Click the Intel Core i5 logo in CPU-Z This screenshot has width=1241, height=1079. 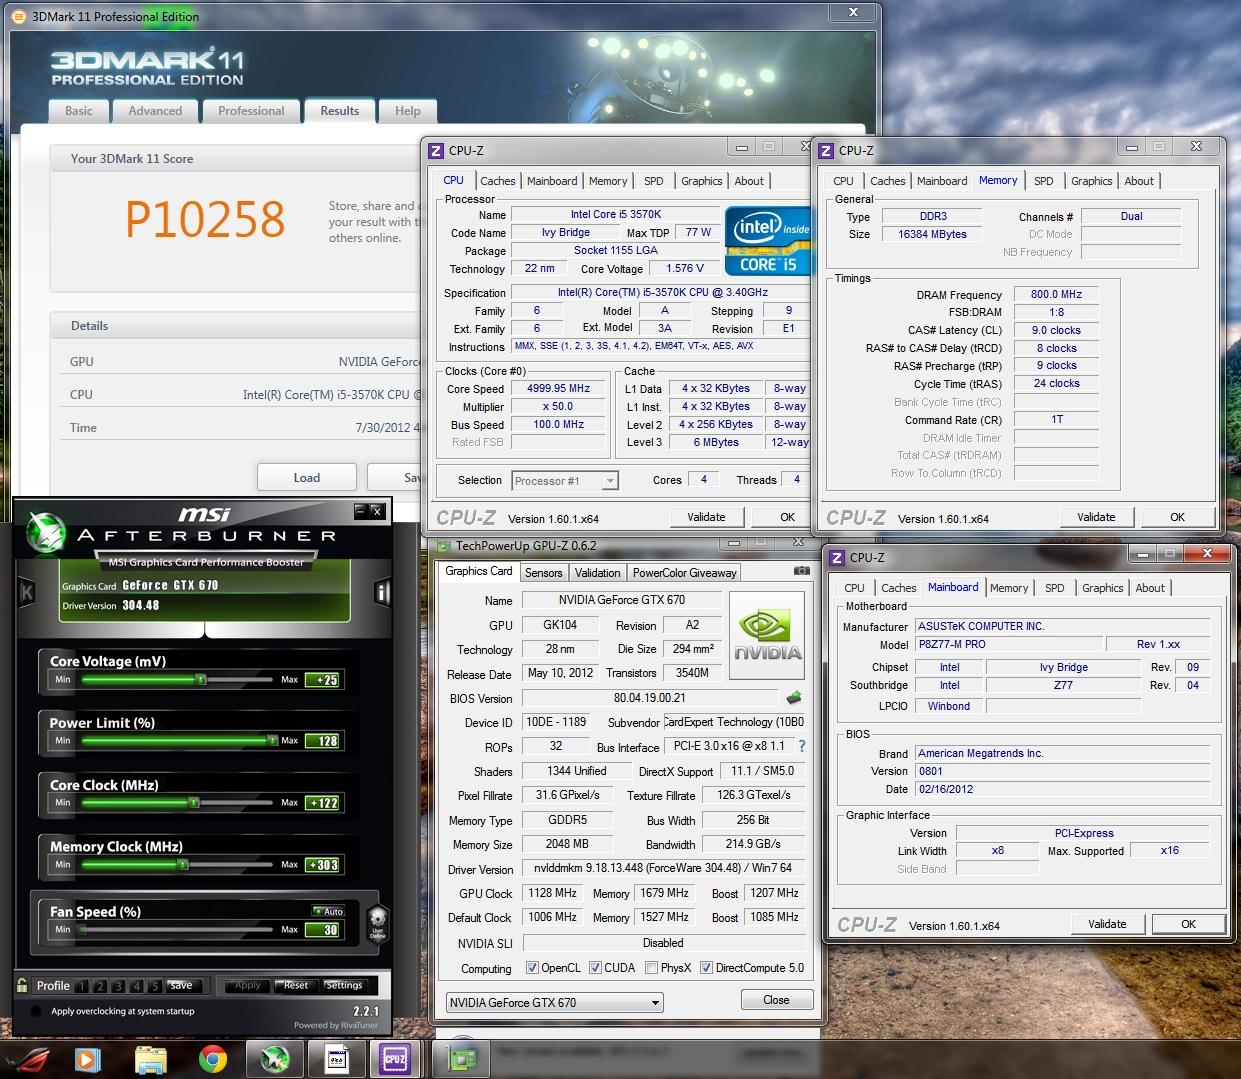tap(769, 241)
